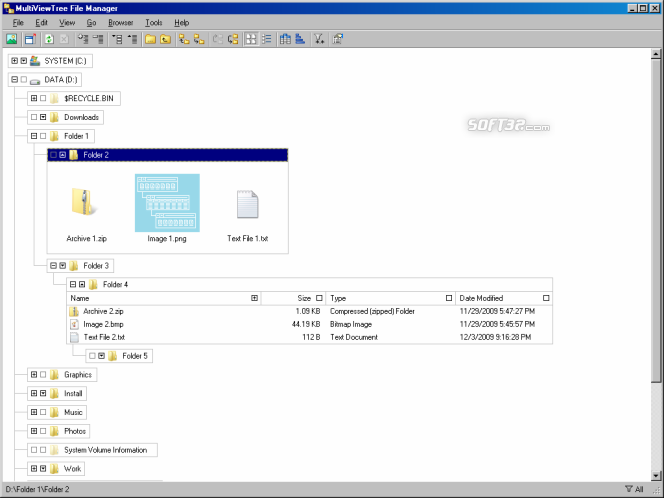Image resolution: width=664 pixels, height=498 pixels.
Task: Click the blue sort bars toolbar icon
Action: point(300,39)
